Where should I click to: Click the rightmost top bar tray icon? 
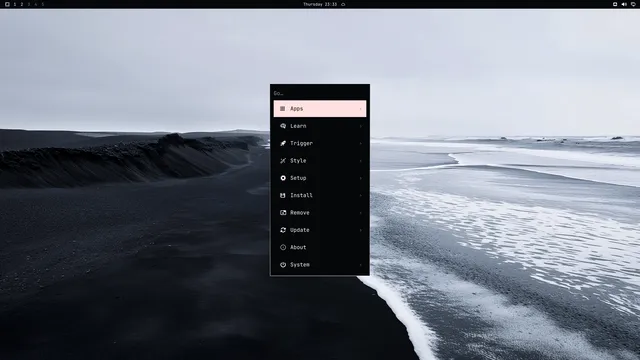tap(633, 4)
